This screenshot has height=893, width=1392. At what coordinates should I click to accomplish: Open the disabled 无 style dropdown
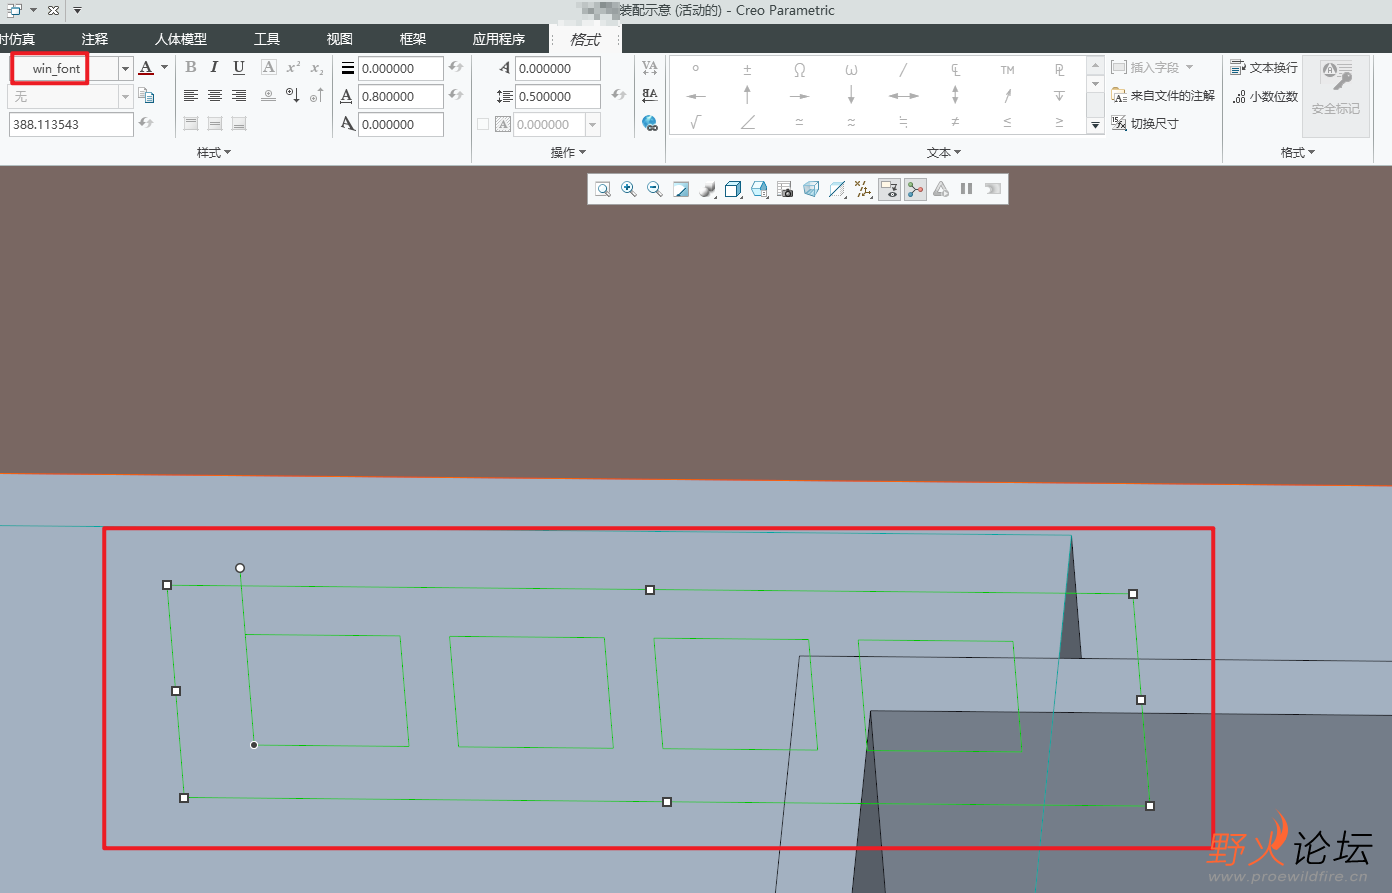pos(125,97)
